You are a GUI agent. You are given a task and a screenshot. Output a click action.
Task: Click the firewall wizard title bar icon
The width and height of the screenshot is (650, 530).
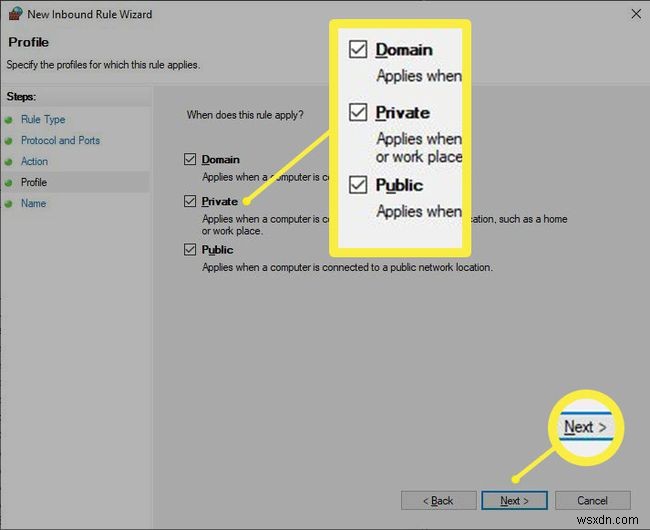(x=16, y=14)
